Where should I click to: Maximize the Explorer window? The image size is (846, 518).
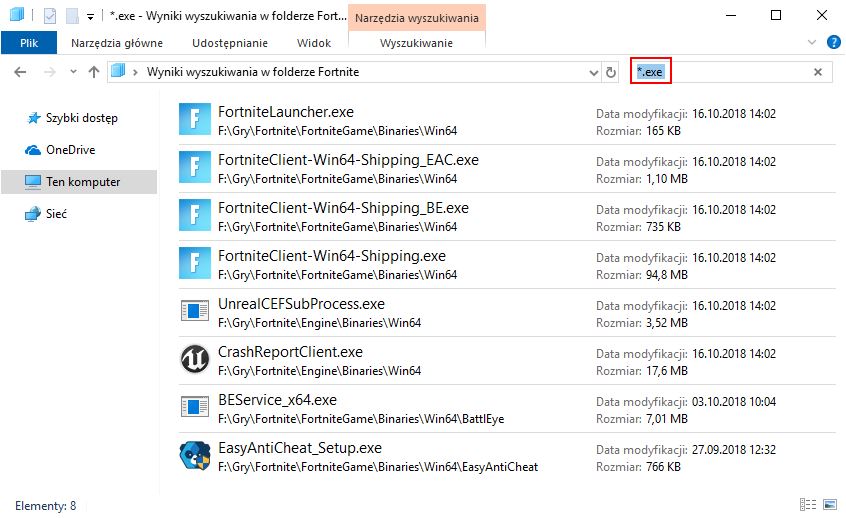tap(776, 15)
